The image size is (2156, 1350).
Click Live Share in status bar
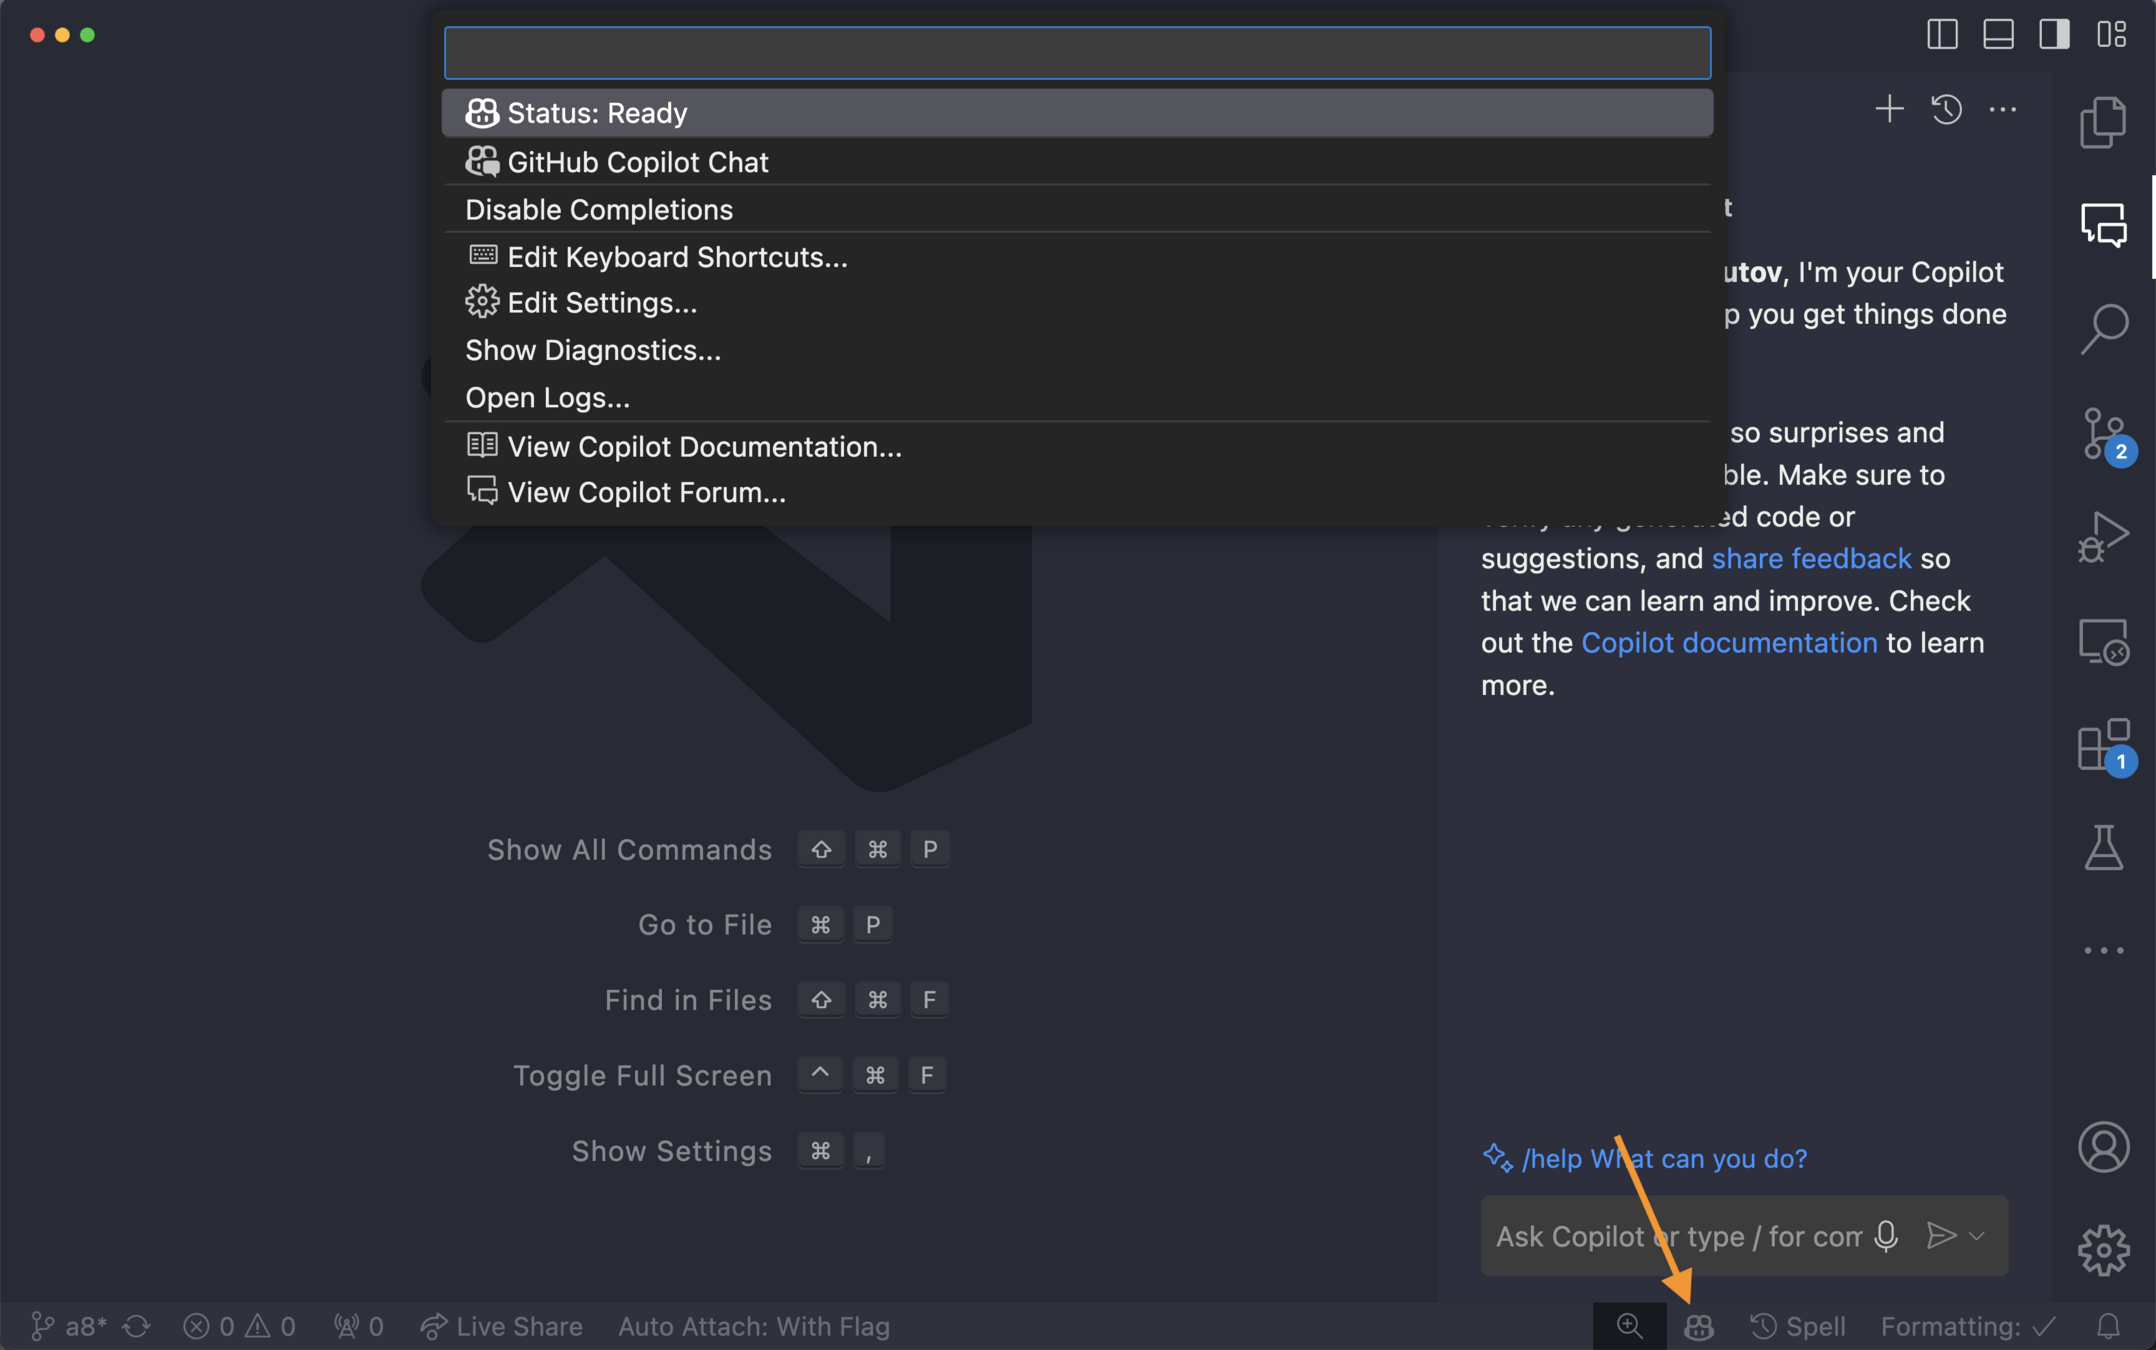point(502,1326)
